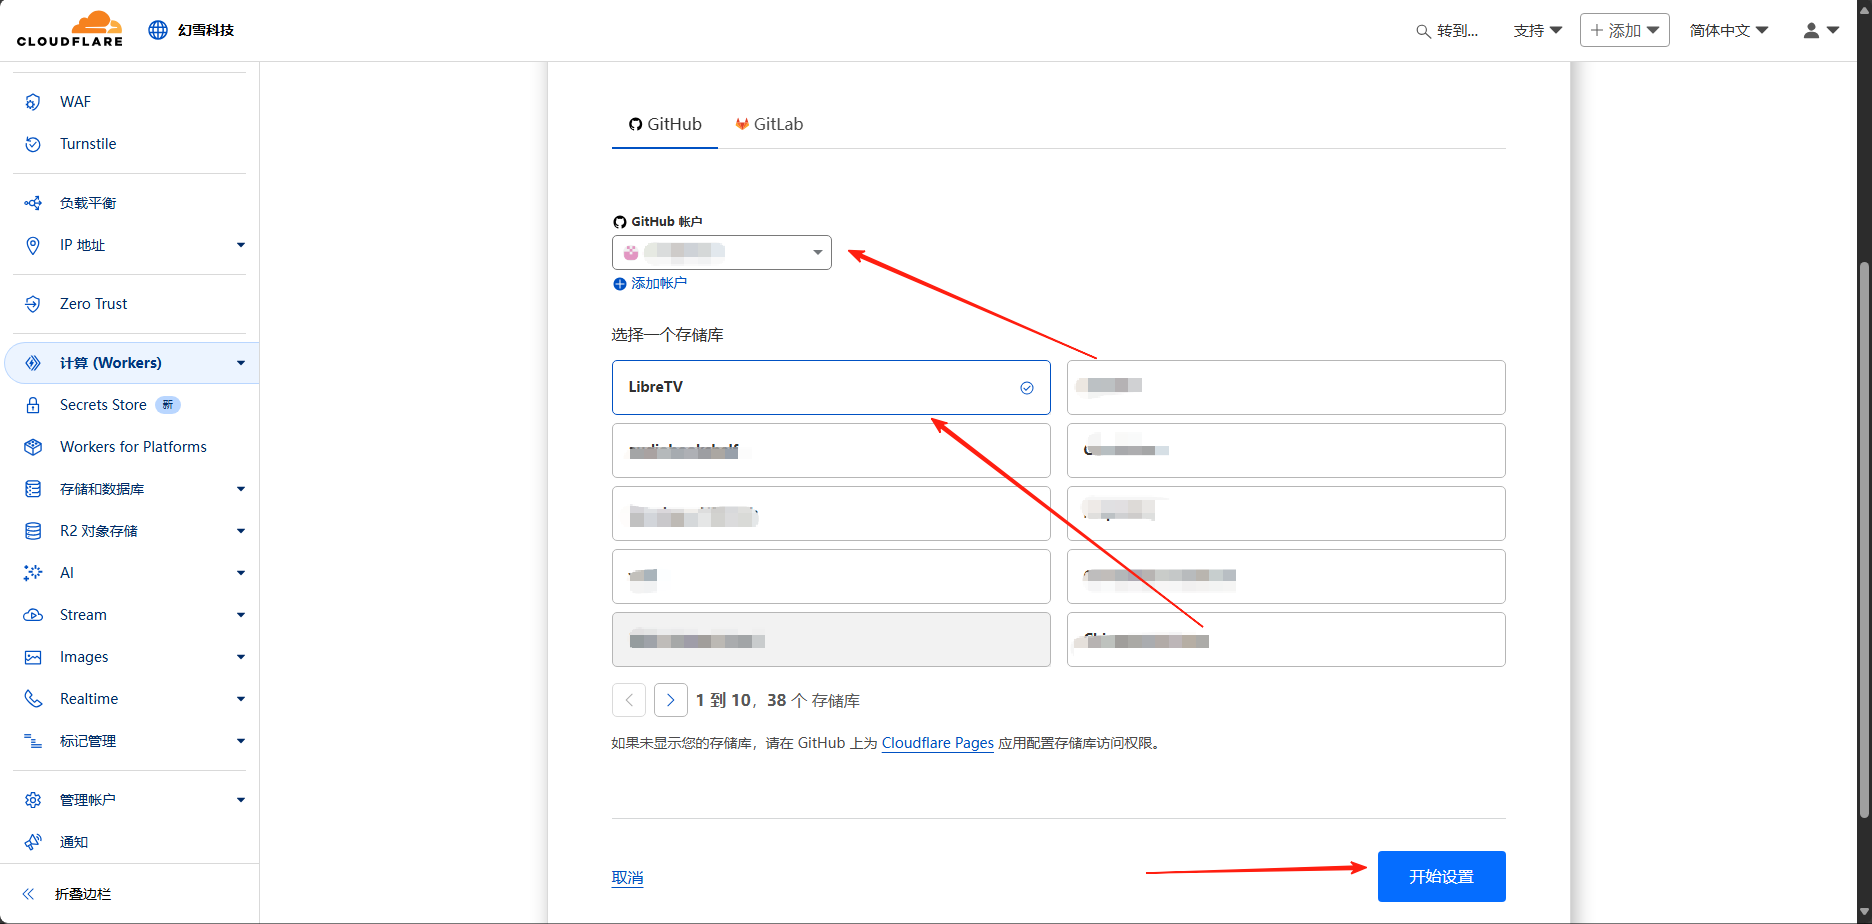The height and width of the screenshot is (924, 1872).
Task: Click the Images picture icon
Action: pos(33,657)
